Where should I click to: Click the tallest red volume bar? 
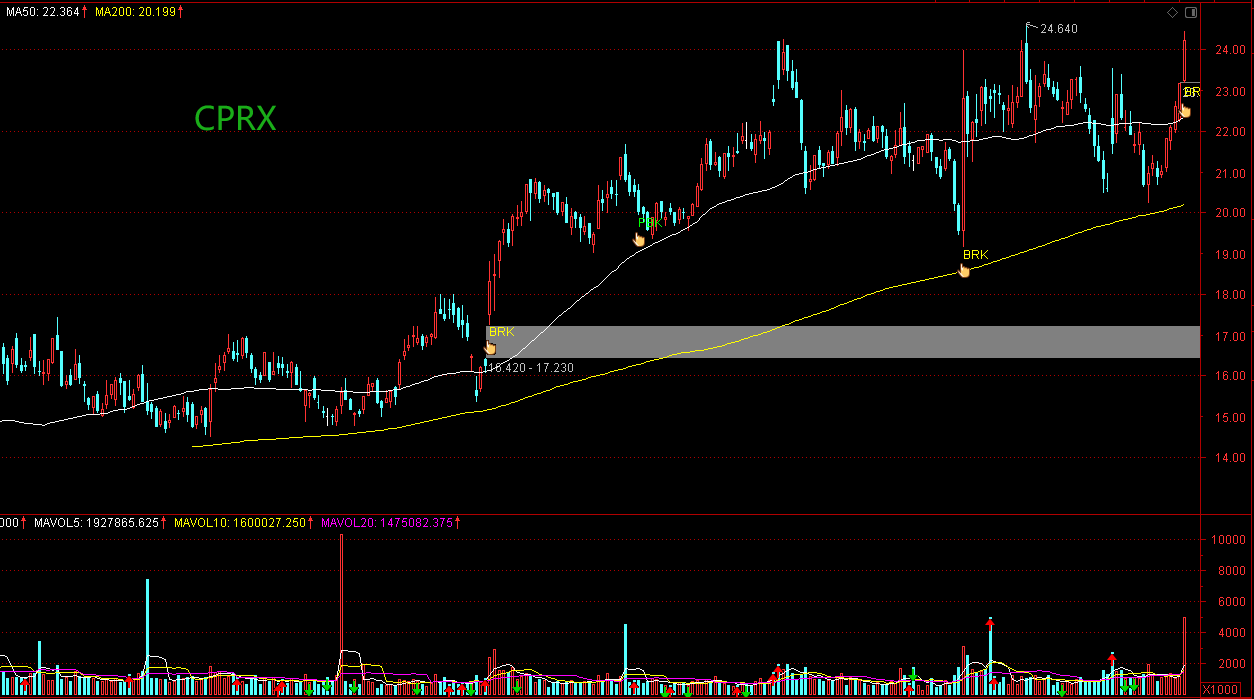(341, 614)
